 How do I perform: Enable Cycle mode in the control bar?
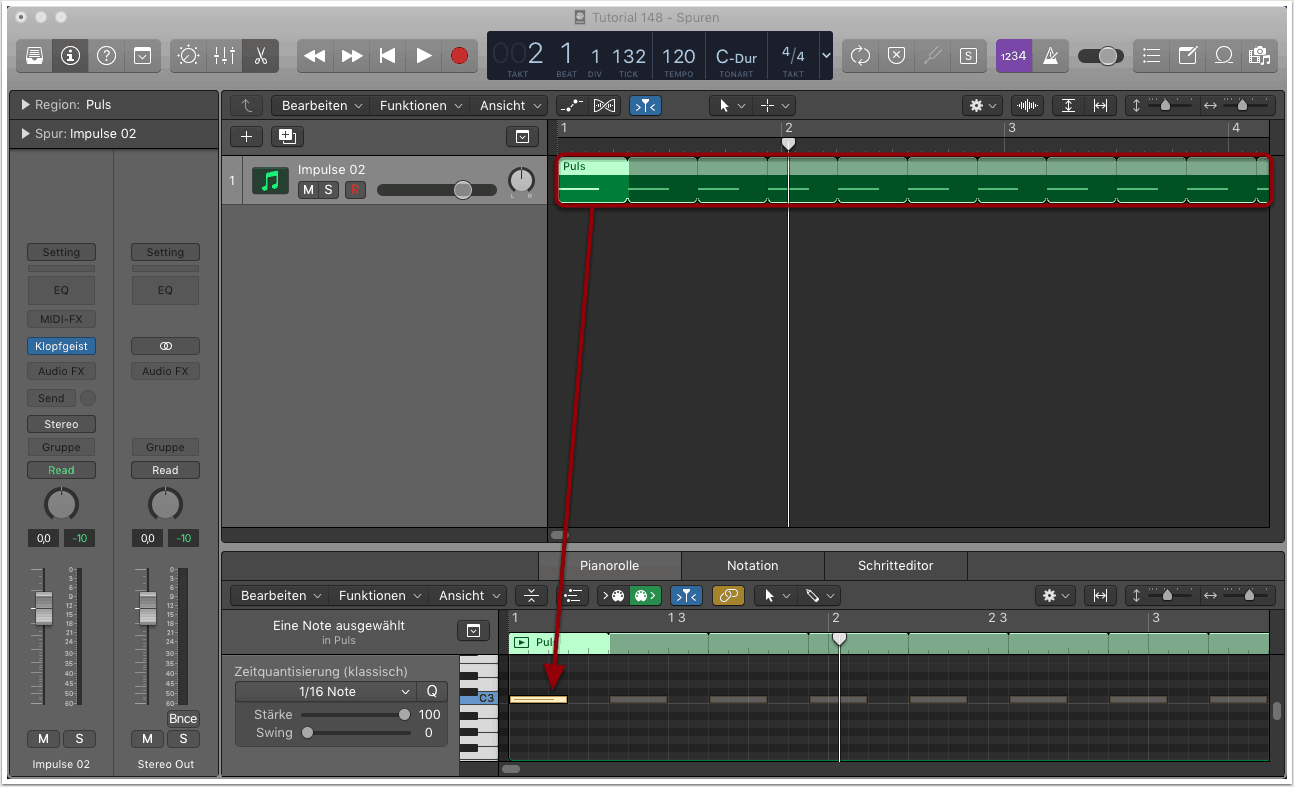(860, 56)
